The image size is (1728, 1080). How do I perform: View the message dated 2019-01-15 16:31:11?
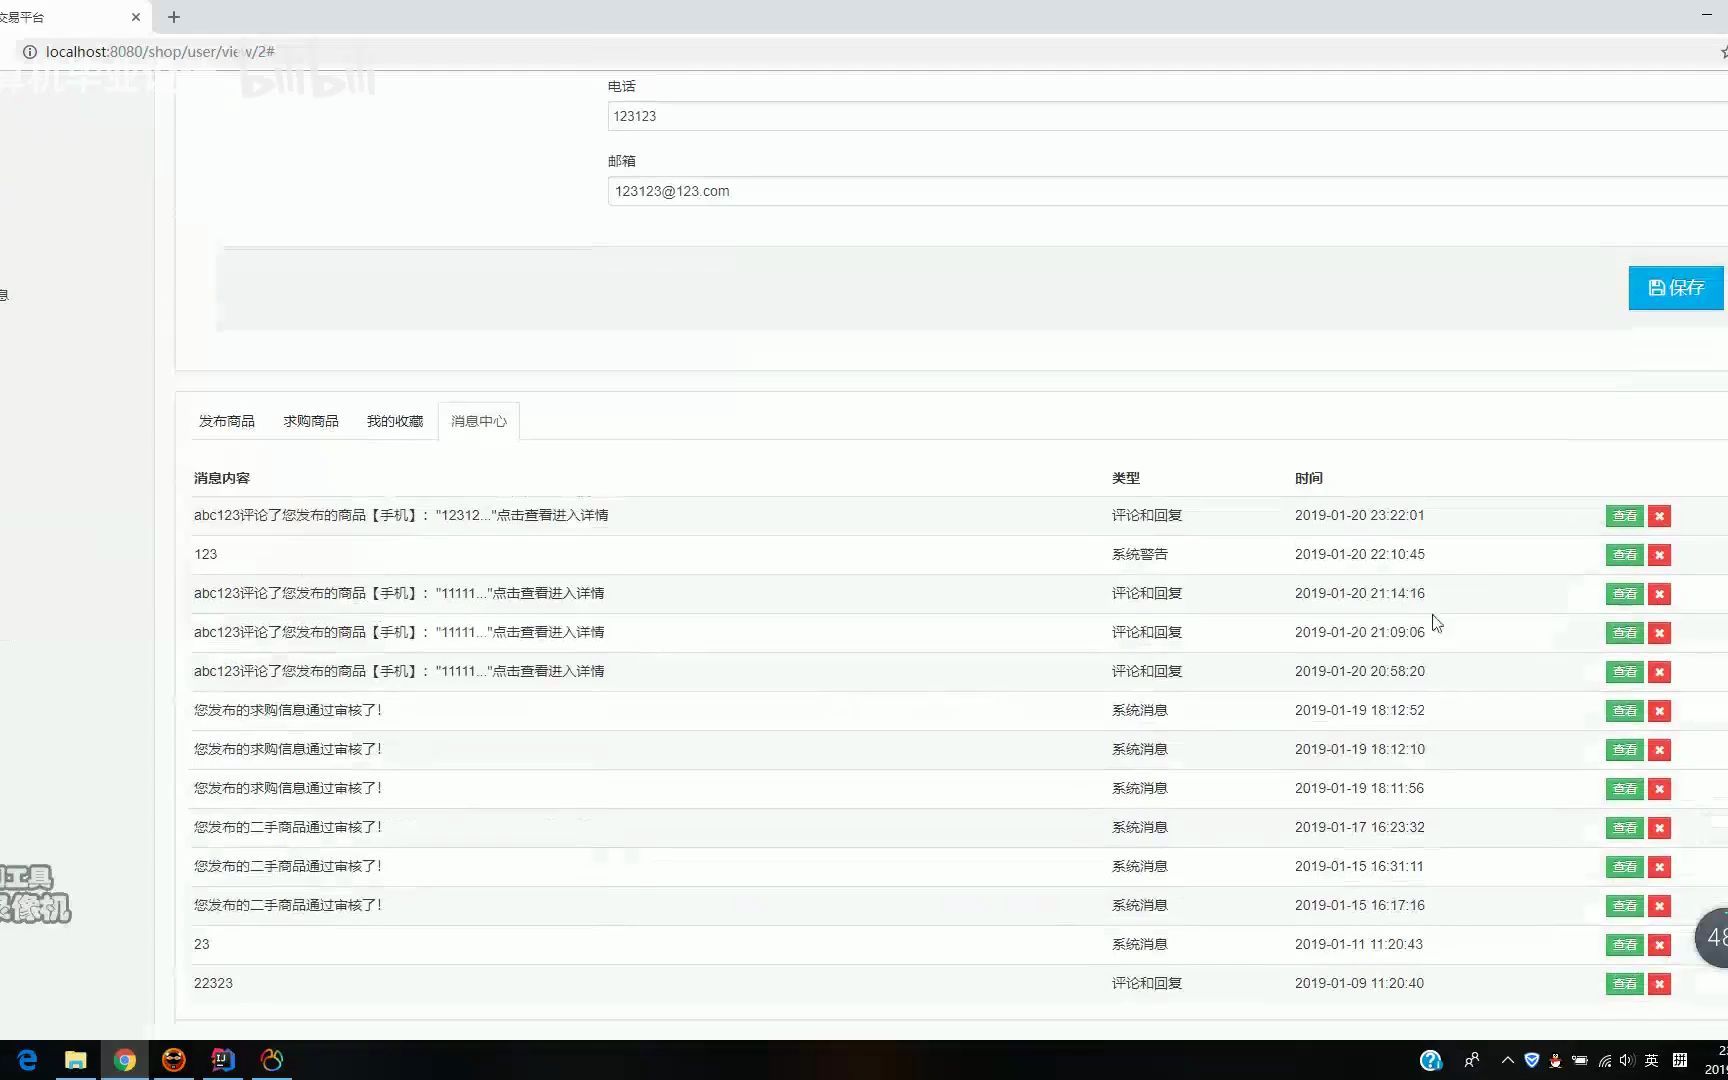click(1625, 867)
